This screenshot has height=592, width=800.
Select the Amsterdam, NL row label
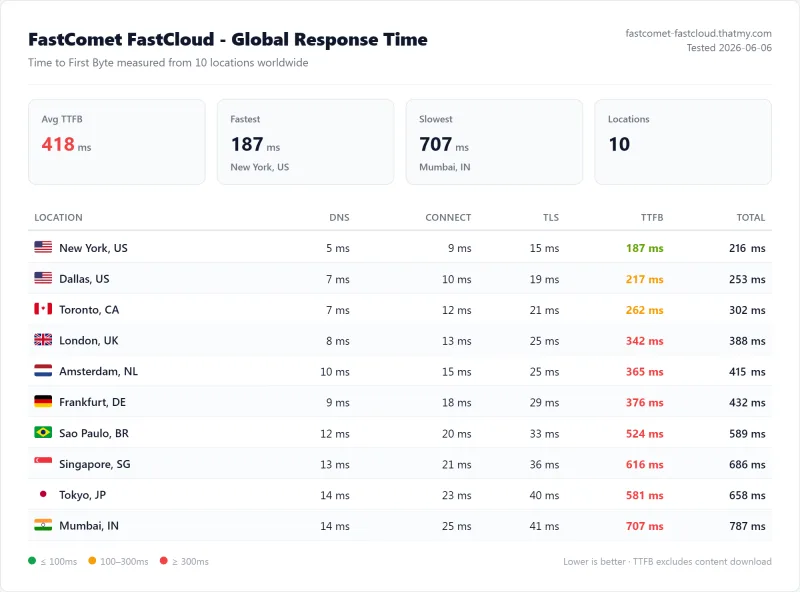pyautogui.click(x=98, y=371)
